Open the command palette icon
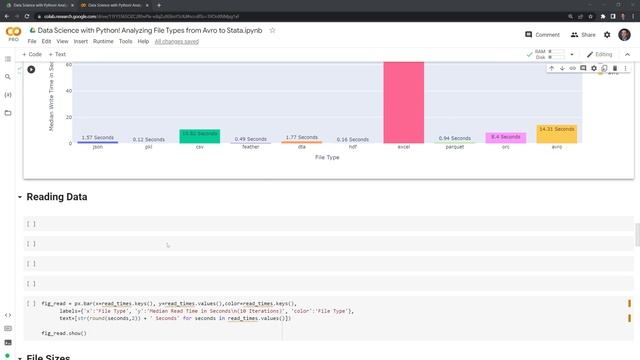 pos(8,329)
